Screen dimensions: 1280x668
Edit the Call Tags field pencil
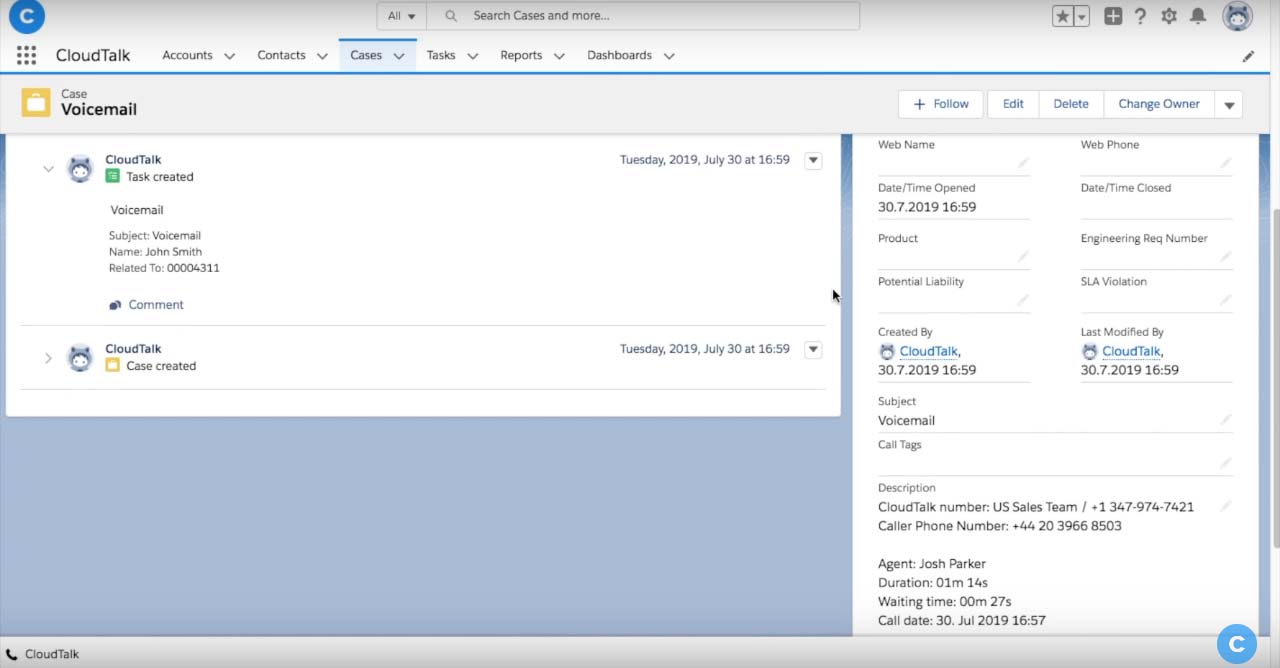point(1225,463)
